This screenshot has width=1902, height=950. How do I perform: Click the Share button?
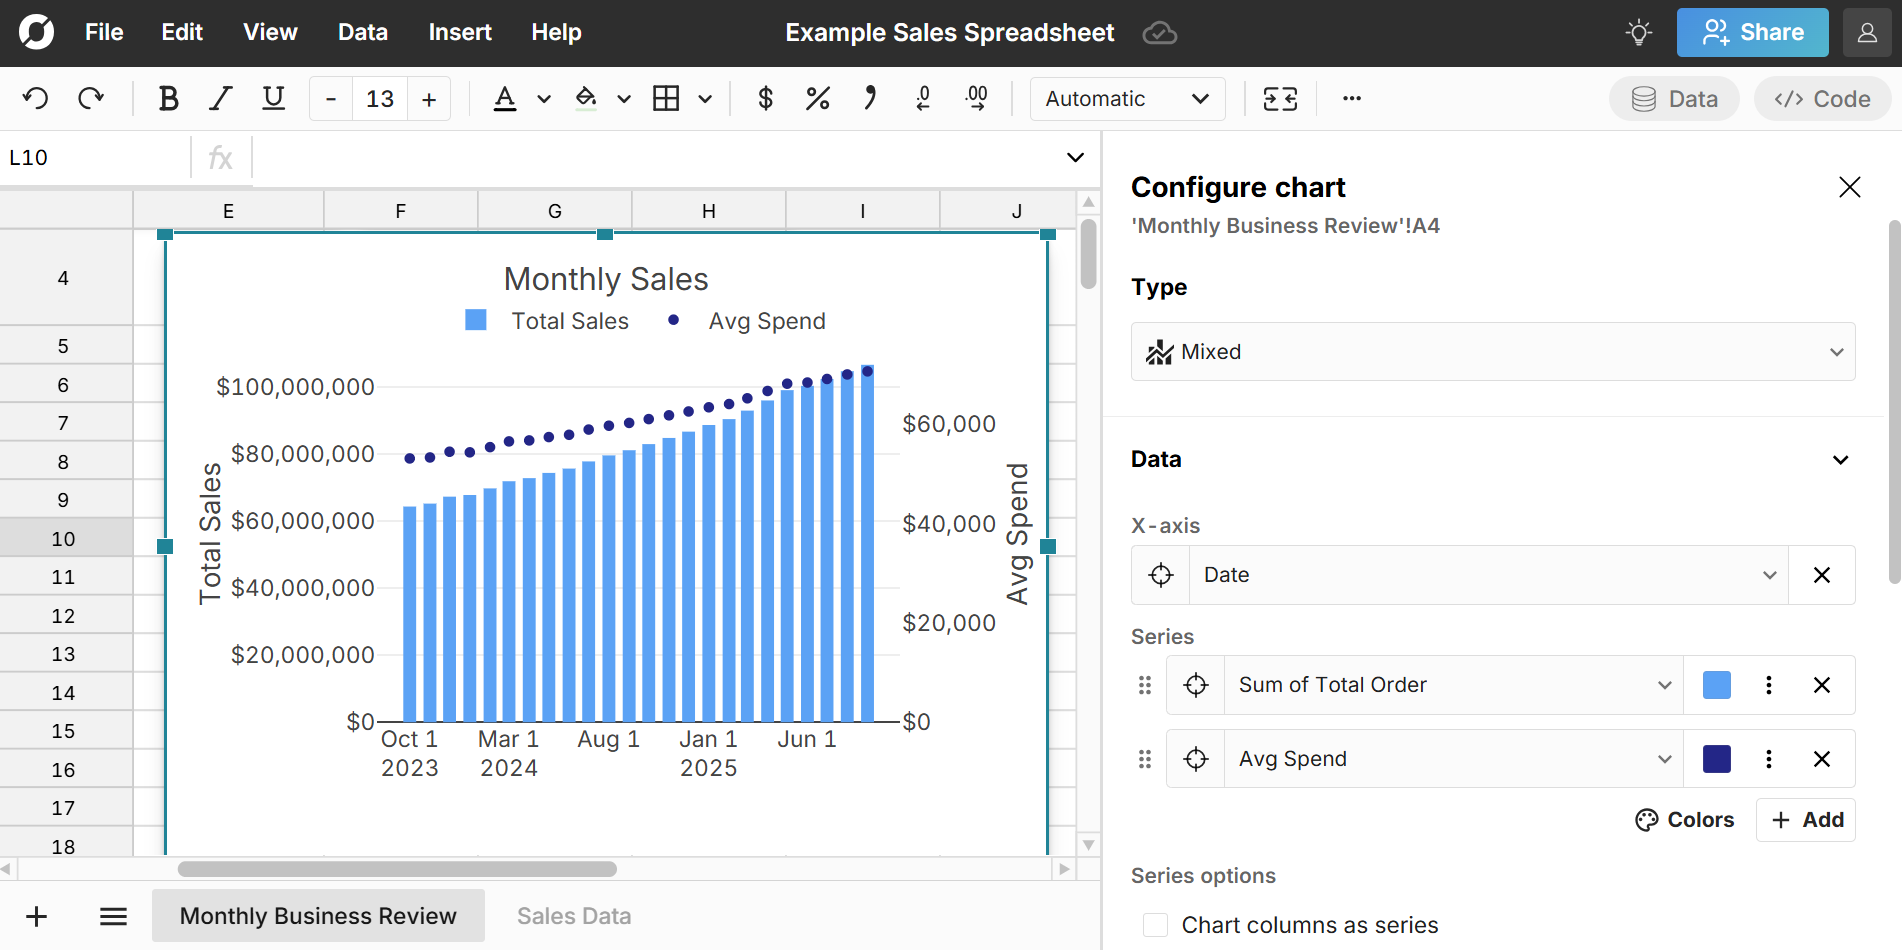click(x=1752, y=33)
